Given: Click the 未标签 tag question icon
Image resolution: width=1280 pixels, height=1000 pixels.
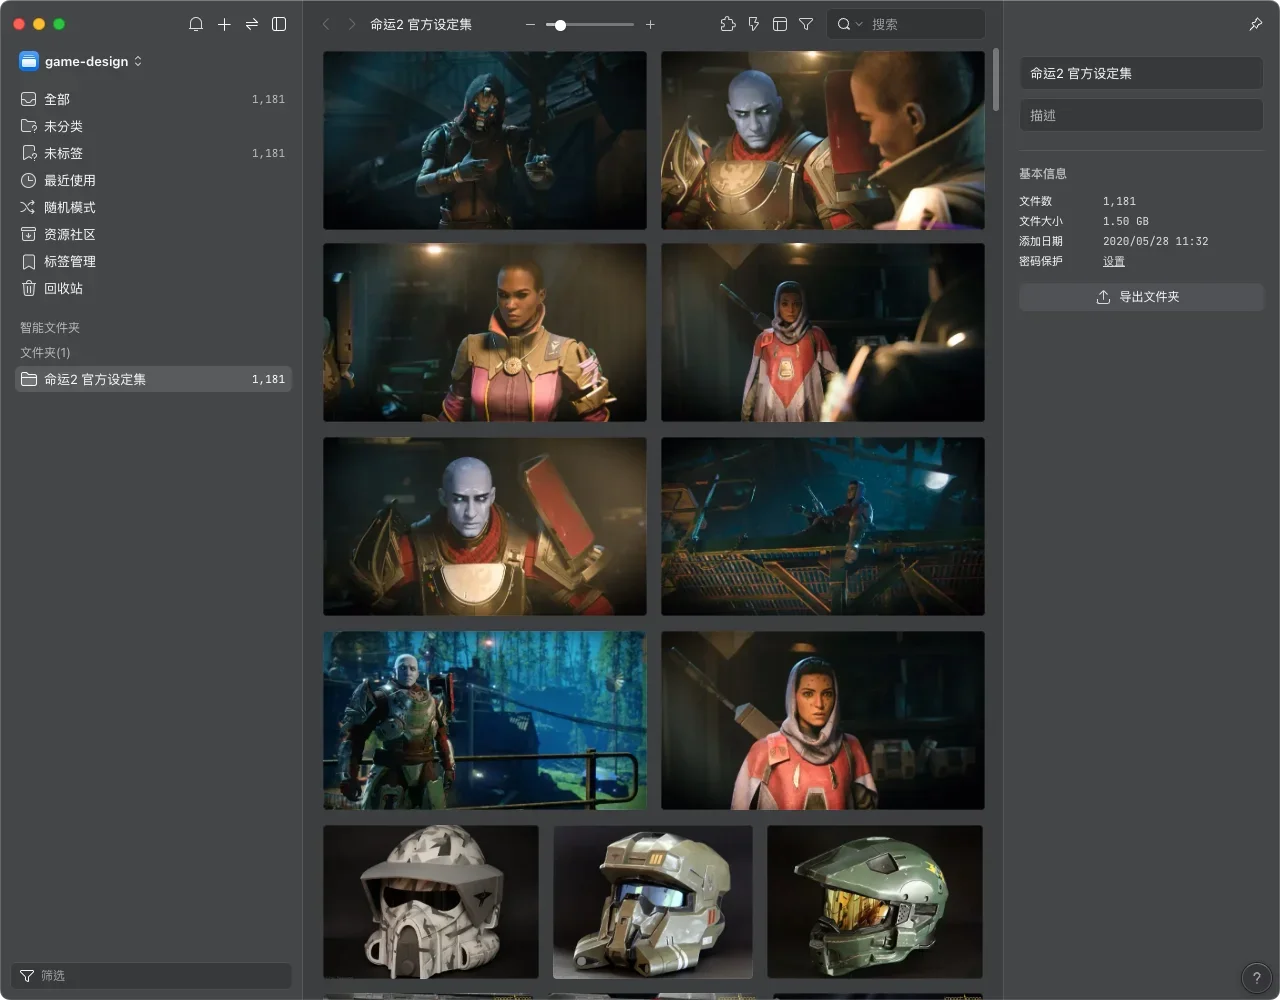Looking at the screenshot, I should [28, 153].
